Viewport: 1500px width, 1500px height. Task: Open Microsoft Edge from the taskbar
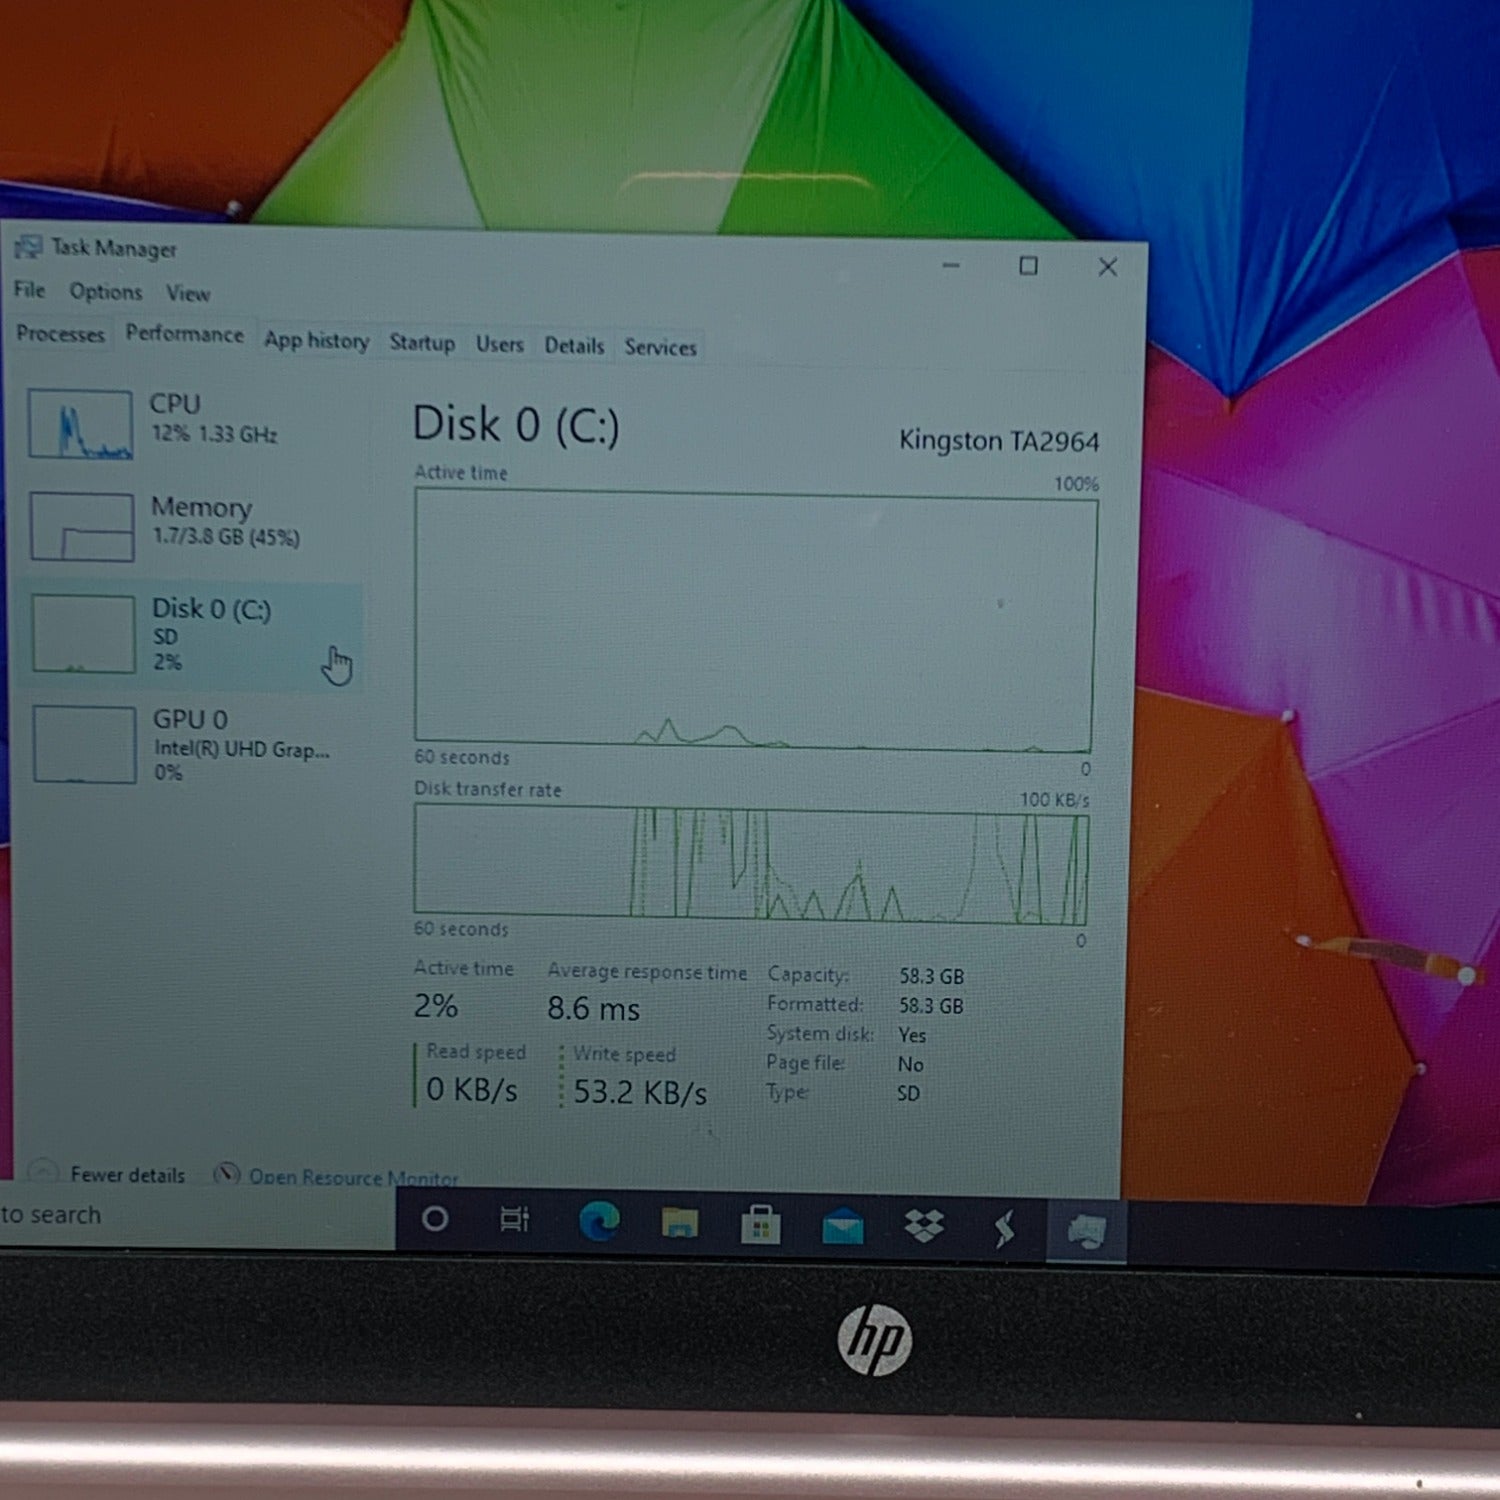coord(599,1222)
